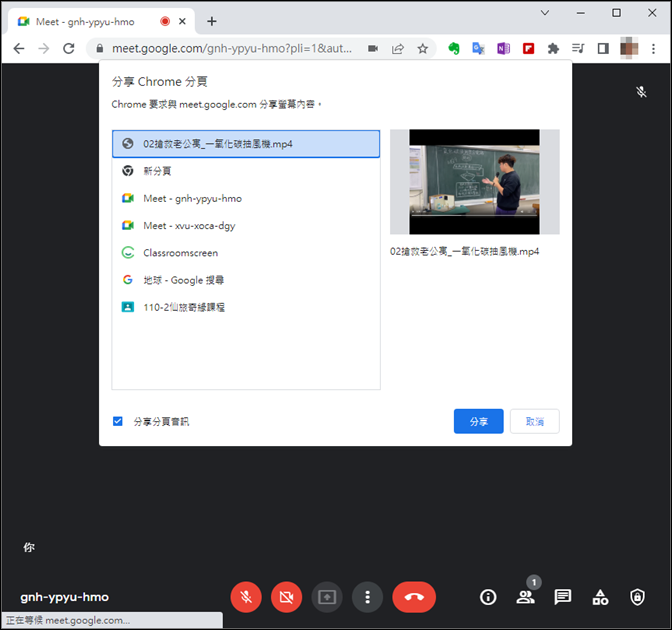Open the media control playlist icon
The height and width of the screenshot is (630, 672).
[578, 48]
